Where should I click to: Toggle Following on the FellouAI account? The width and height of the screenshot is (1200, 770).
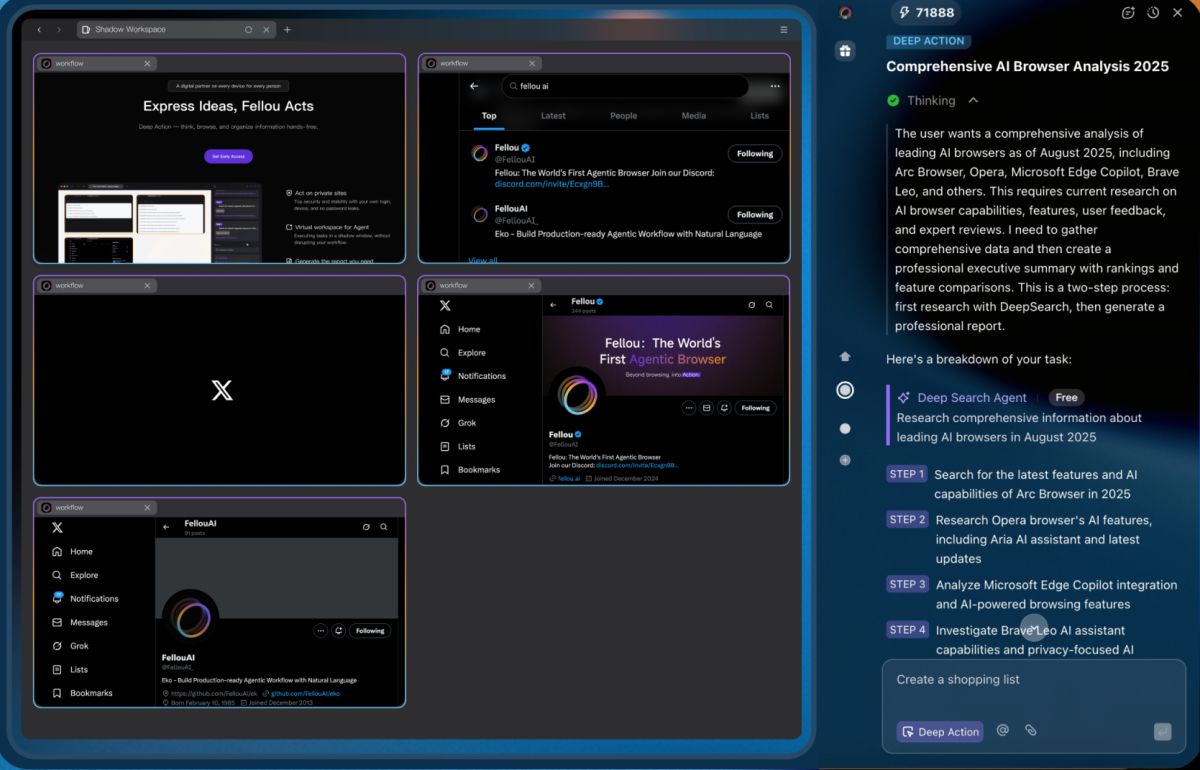pyautogui.click(x=755, y=214)
